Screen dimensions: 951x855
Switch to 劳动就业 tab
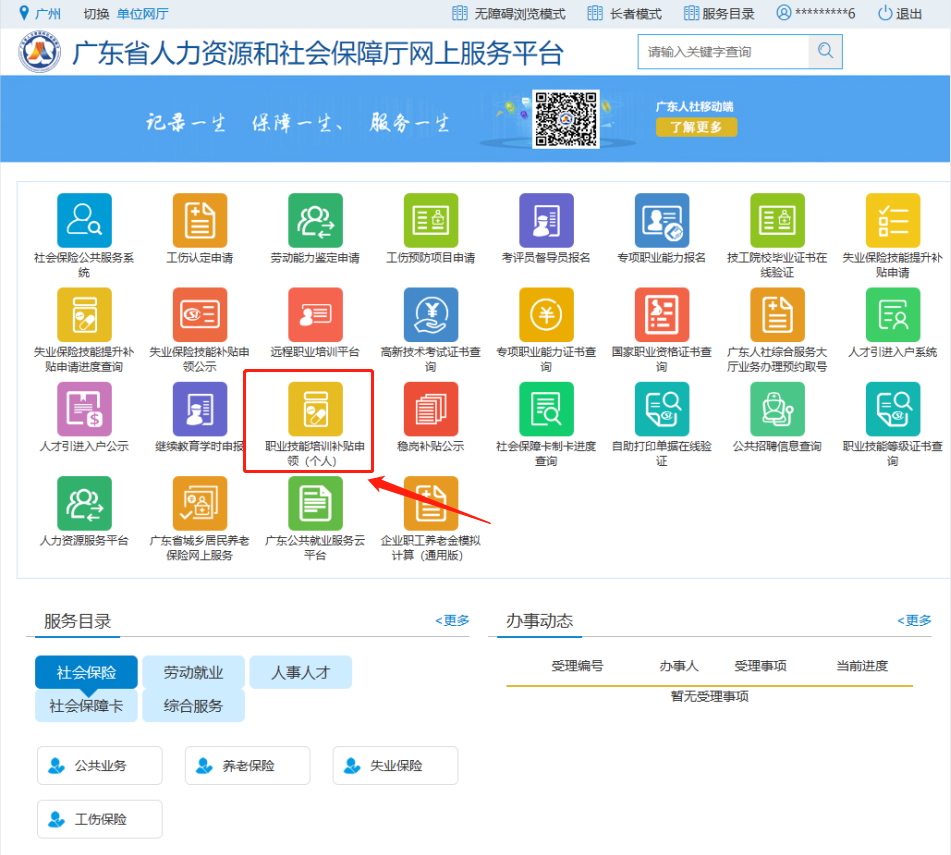(x=194, y=673)
